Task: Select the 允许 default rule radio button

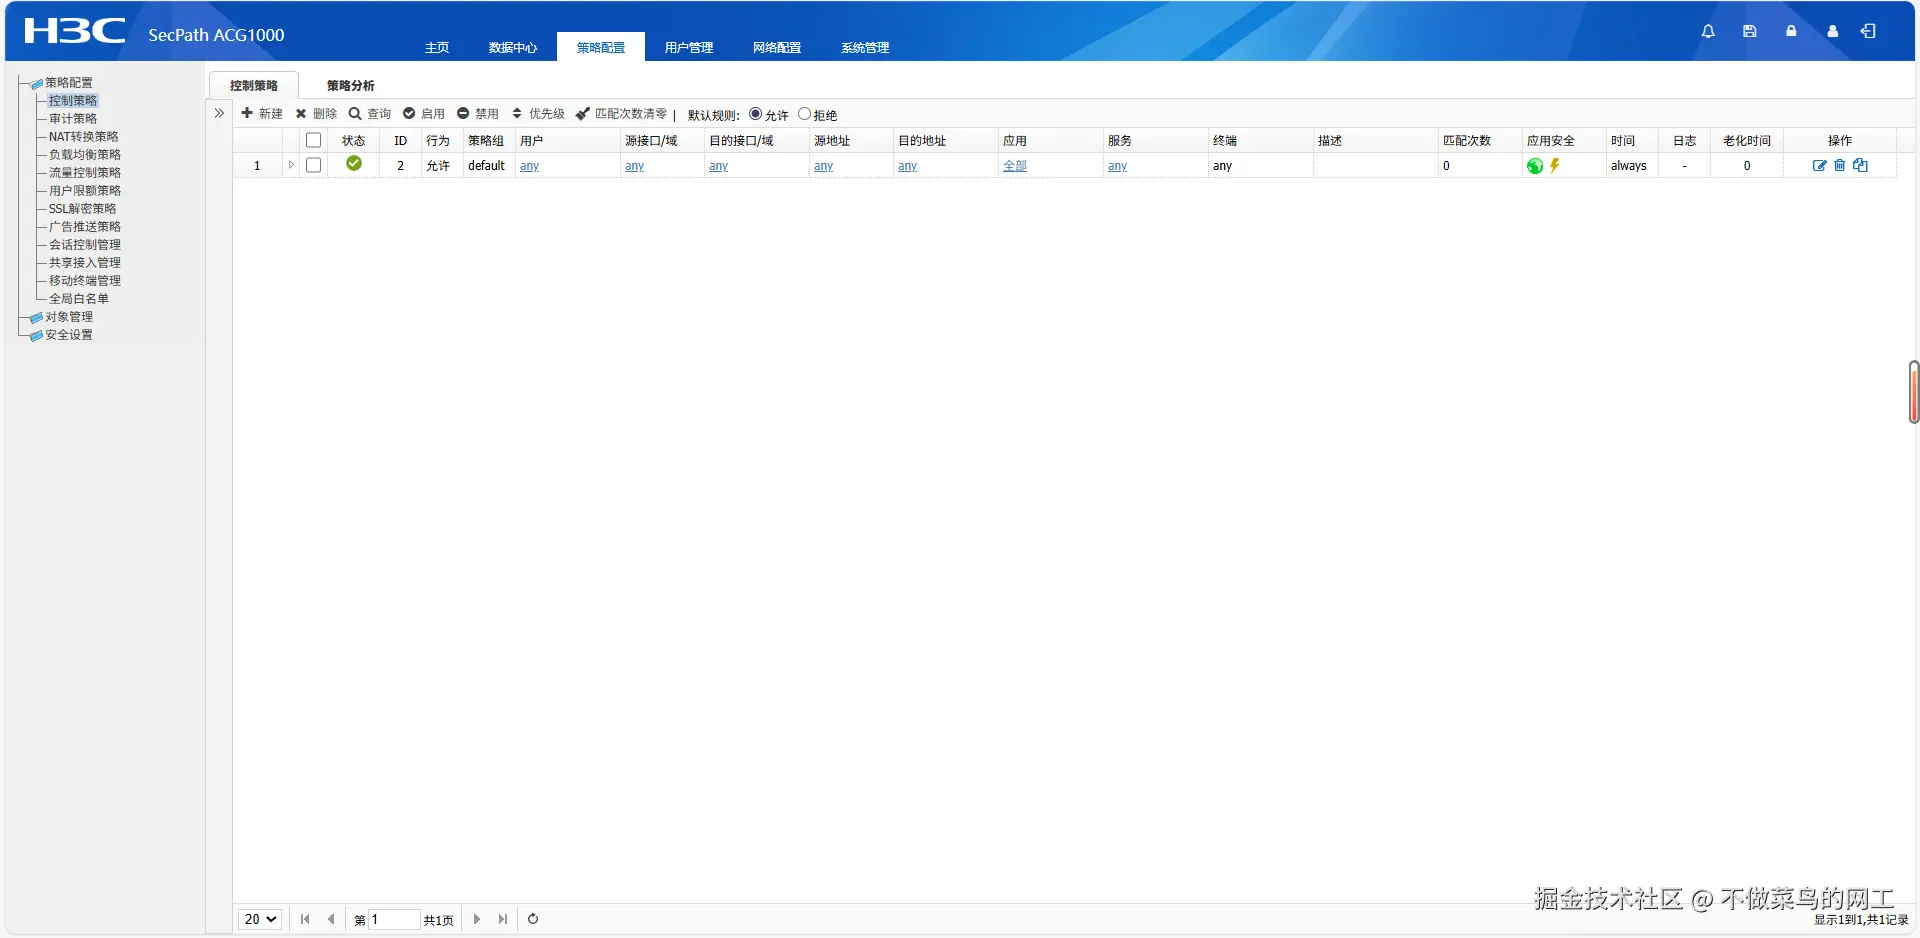Action: coord(756,114)
